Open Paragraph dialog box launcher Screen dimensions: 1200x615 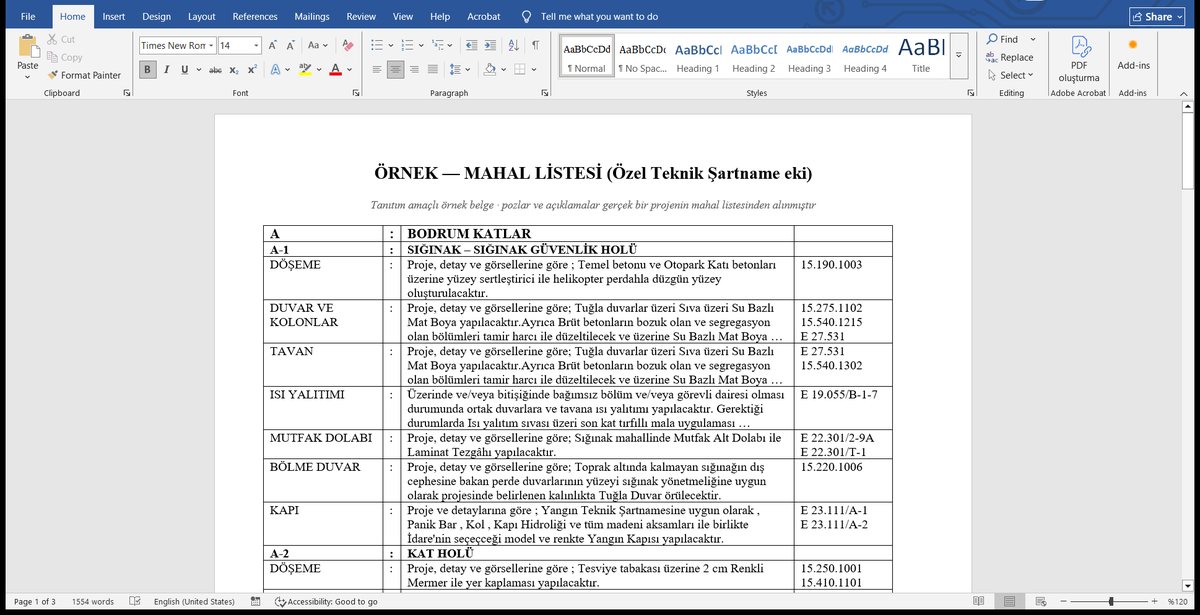coord(544,93)
